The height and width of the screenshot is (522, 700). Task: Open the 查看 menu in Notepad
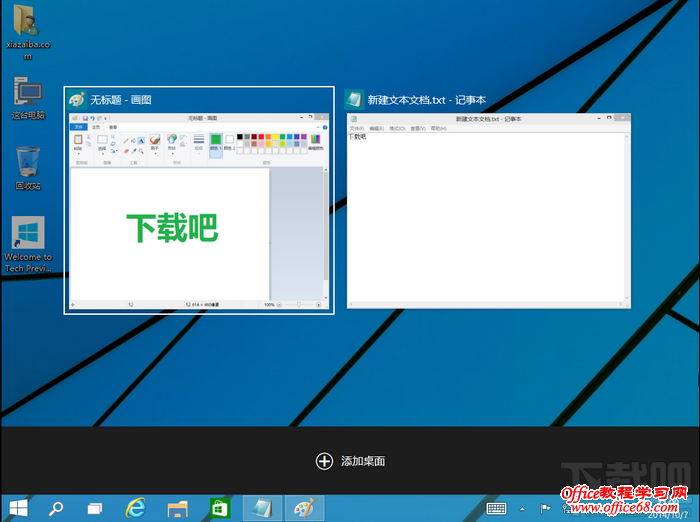[418, 129]
